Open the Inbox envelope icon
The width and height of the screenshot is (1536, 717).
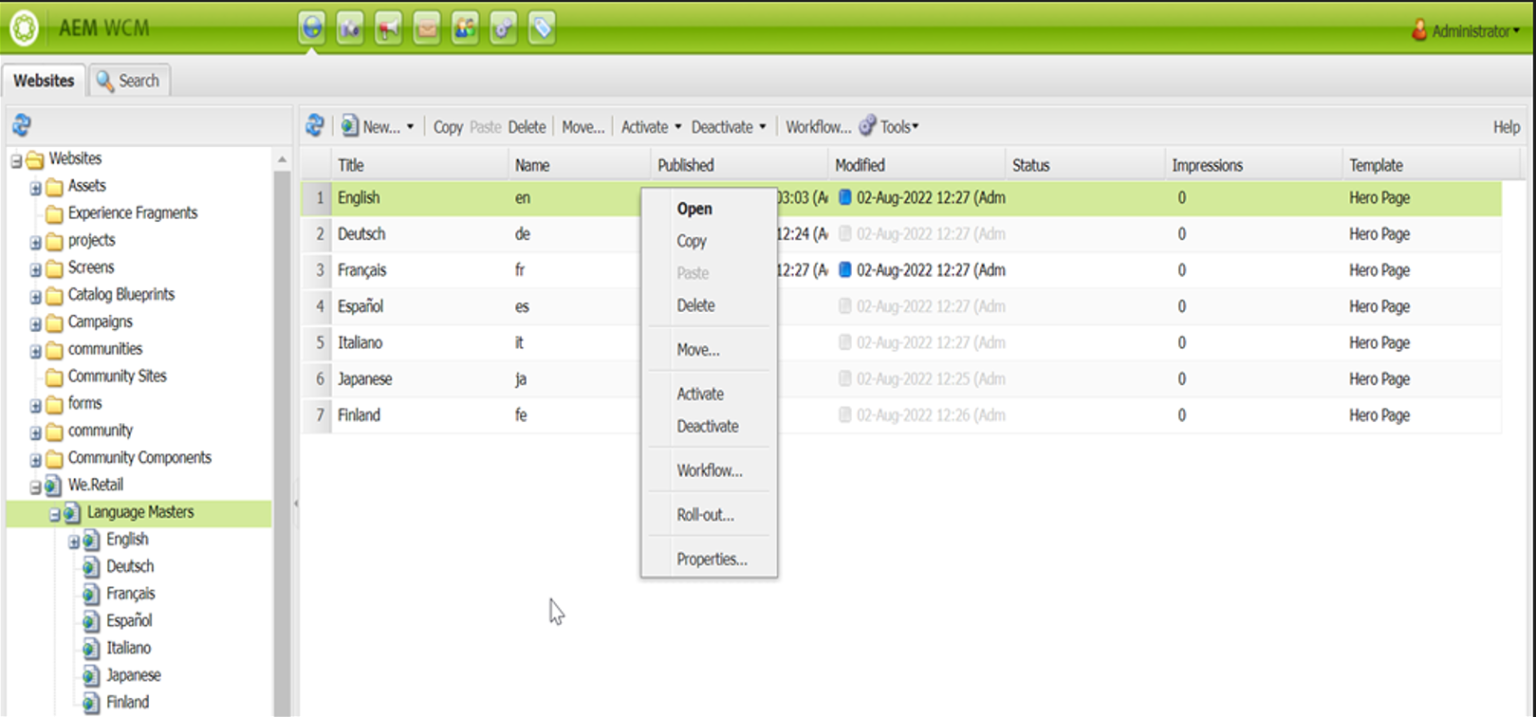427,28
